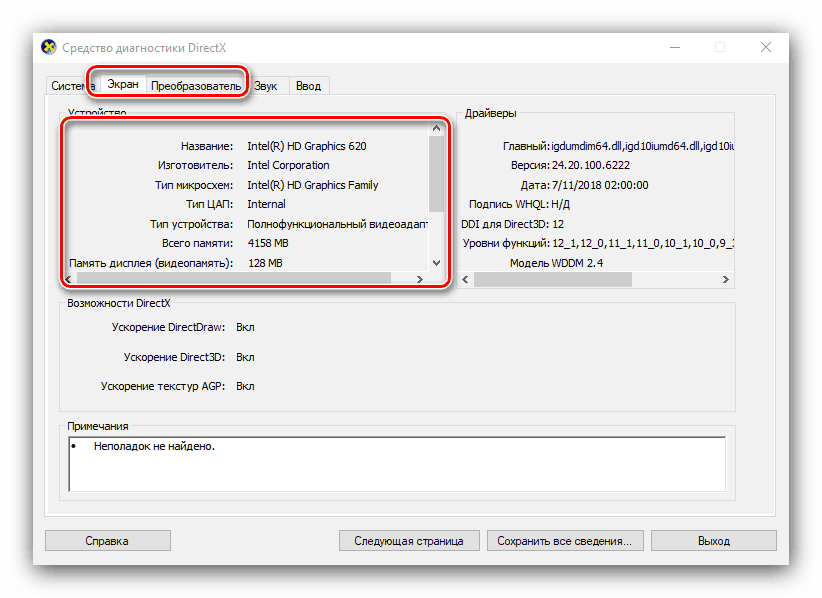
Task: Click the device list horizontal scrollbar thumb
Action: point(234,279)
